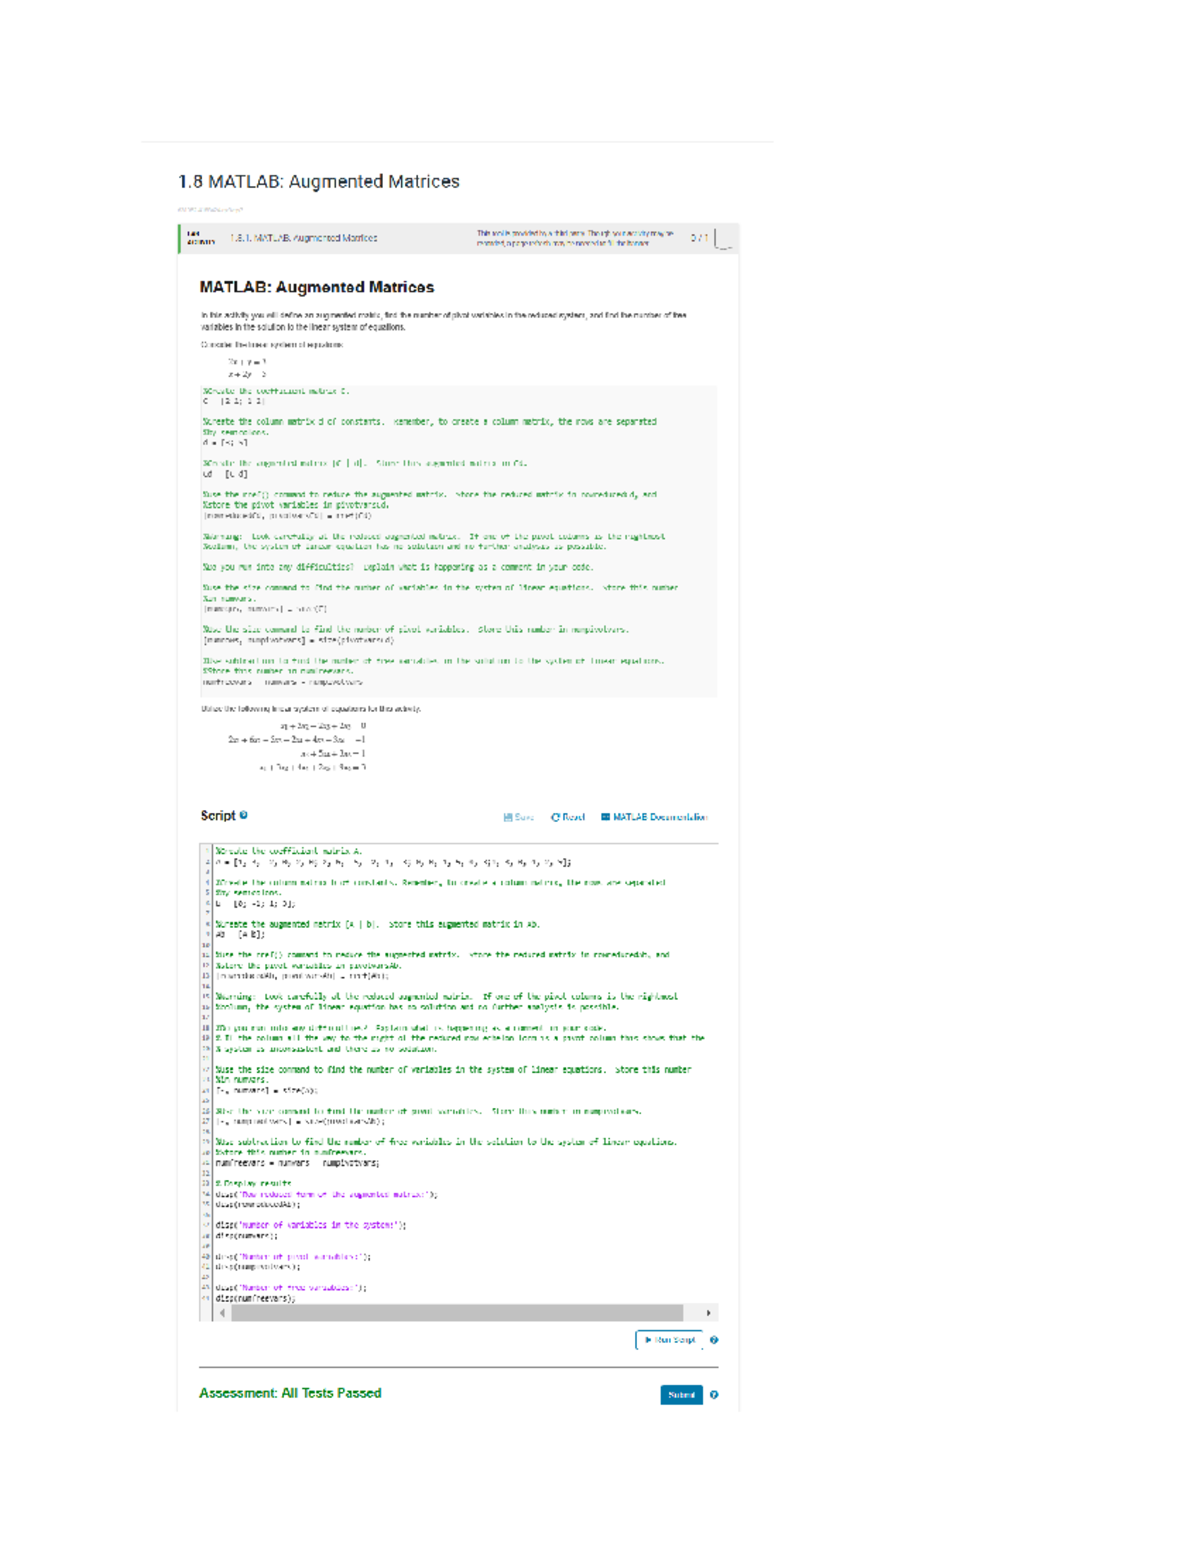Open the MATLAB Documentation link
The image size is (1200, 1553).
coord(654,817)
